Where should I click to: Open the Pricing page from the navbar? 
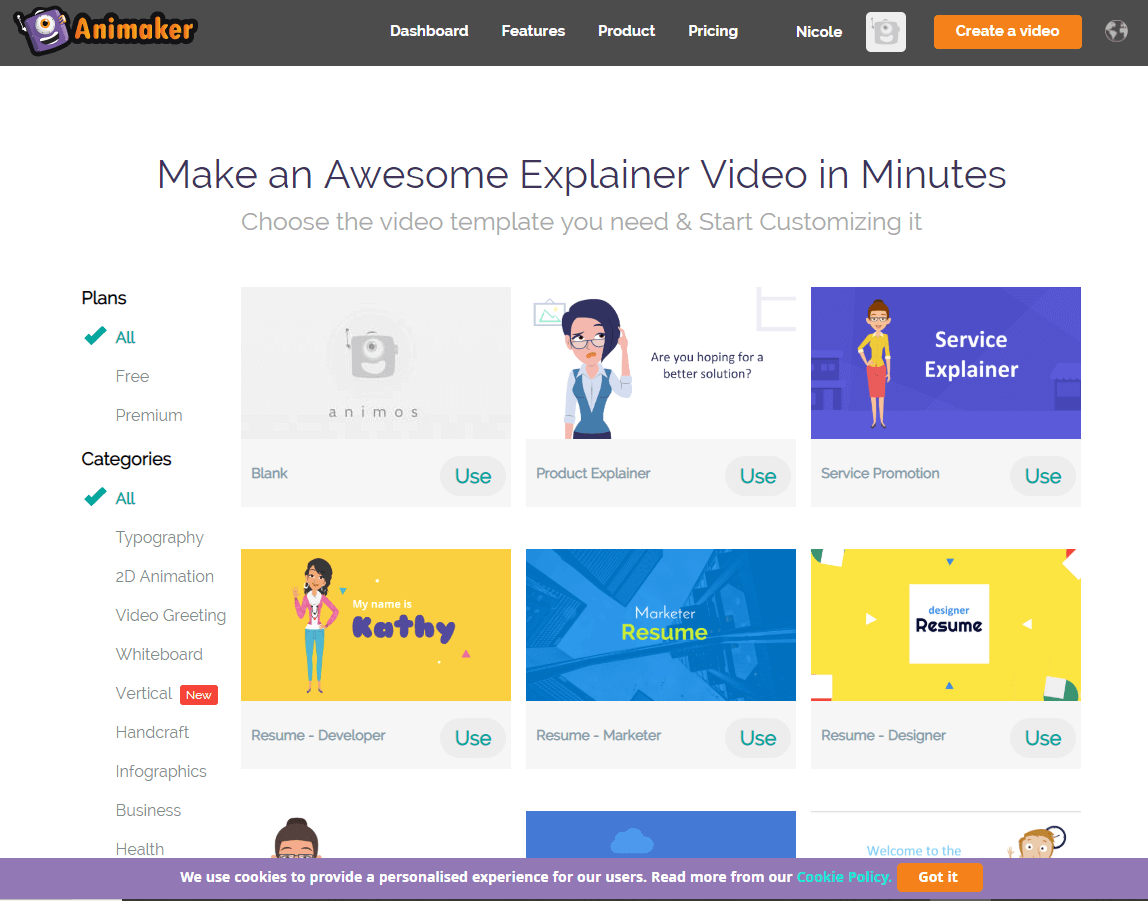point(712,31)
